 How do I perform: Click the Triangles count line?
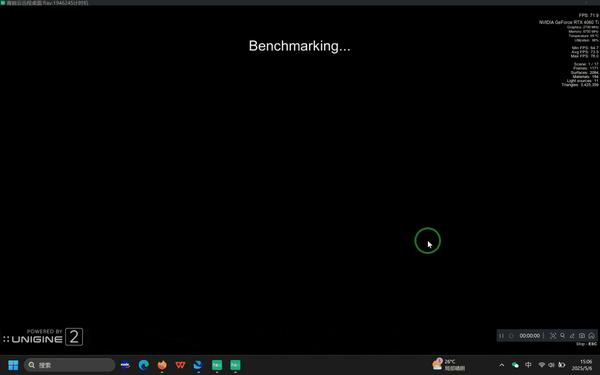[x=580, y=85]
